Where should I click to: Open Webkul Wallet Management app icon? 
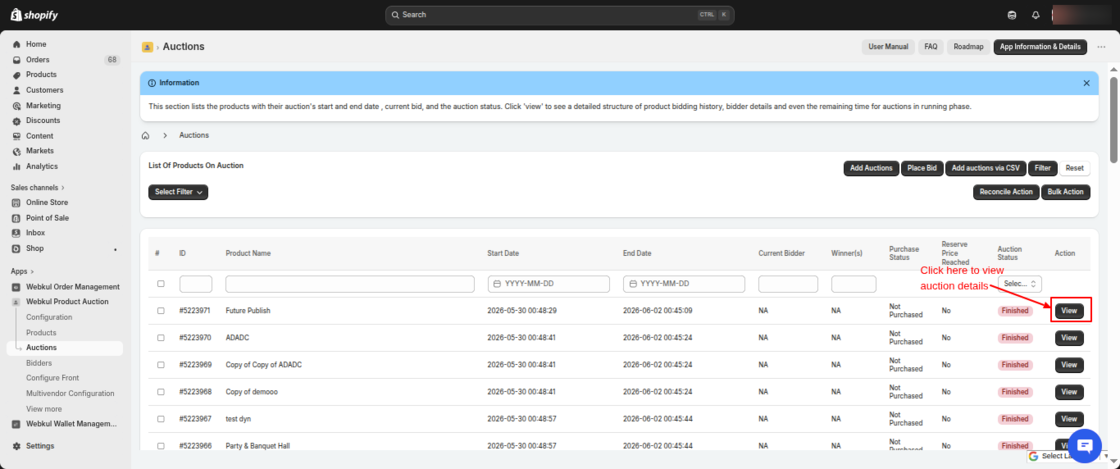pyautogui.click(x=16, y=424)
